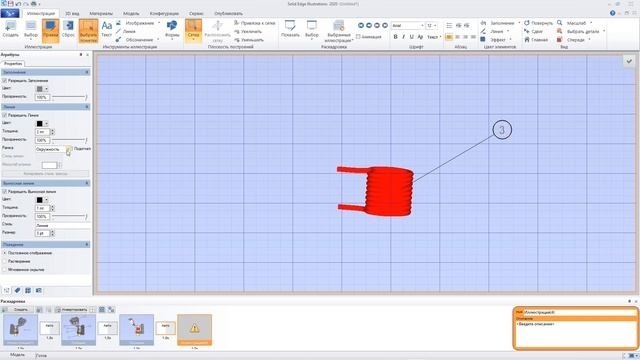This screenshot has height=360, width=640.
Task: Toggle the Сетка grid button
Action: (x=193, y=30)
